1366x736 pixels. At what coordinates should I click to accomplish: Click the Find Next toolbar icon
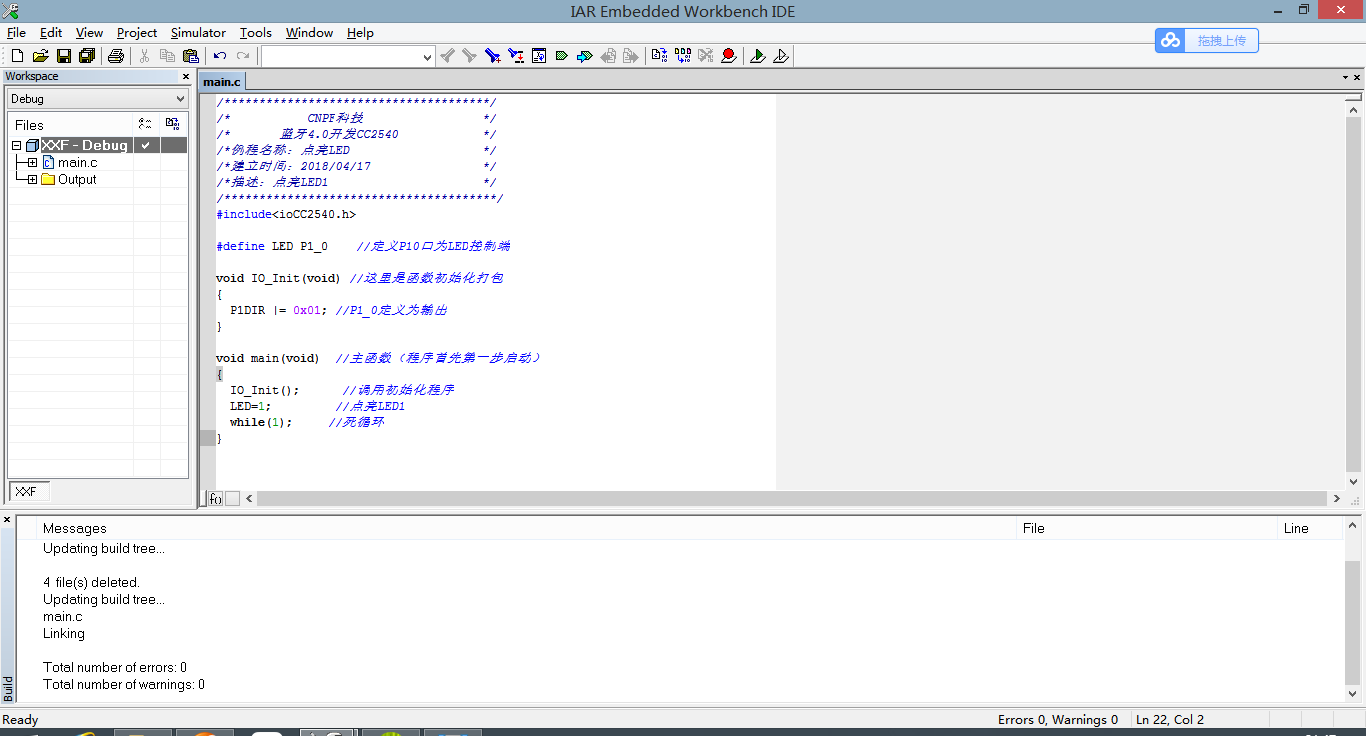point(469,56)
